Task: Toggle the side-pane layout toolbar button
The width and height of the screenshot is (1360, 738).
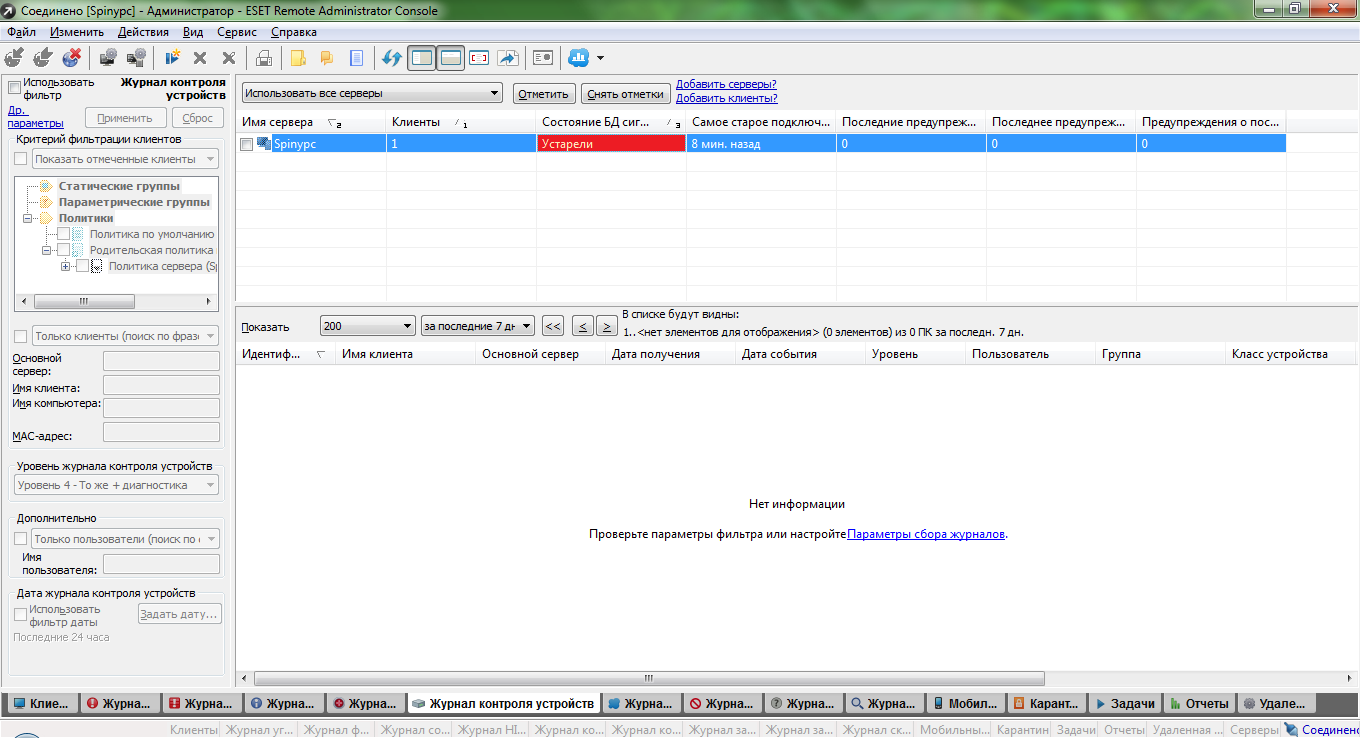Action: [x=422, y=58]
